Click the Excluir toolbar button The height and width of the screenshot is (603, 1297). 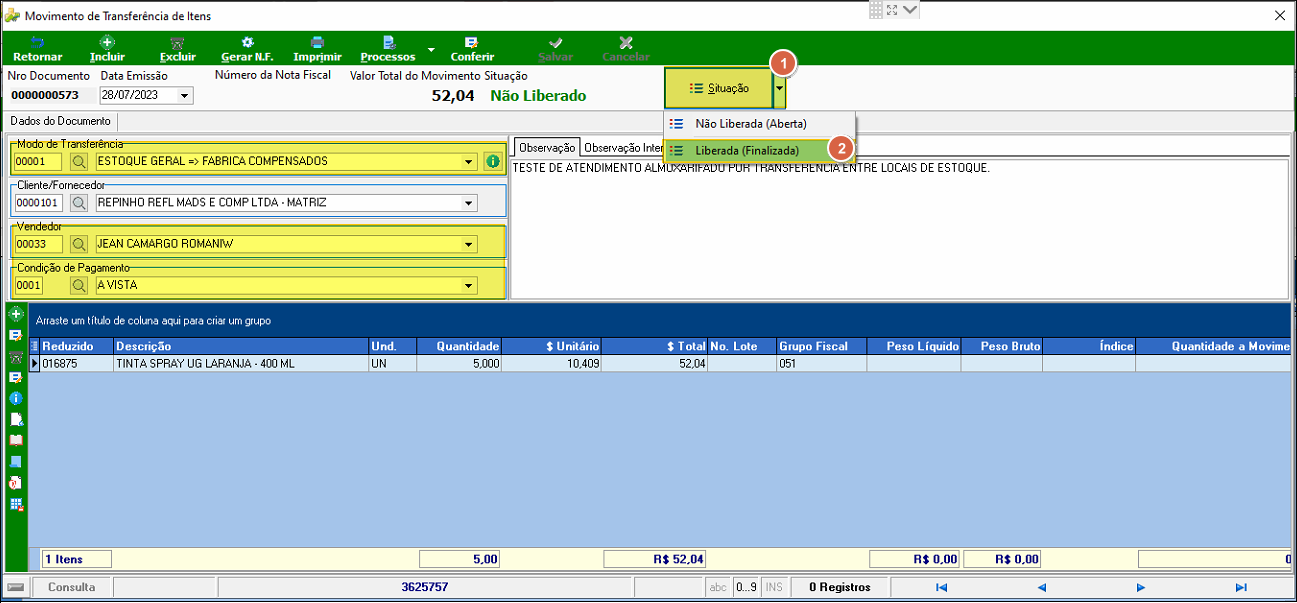(178, 49)
